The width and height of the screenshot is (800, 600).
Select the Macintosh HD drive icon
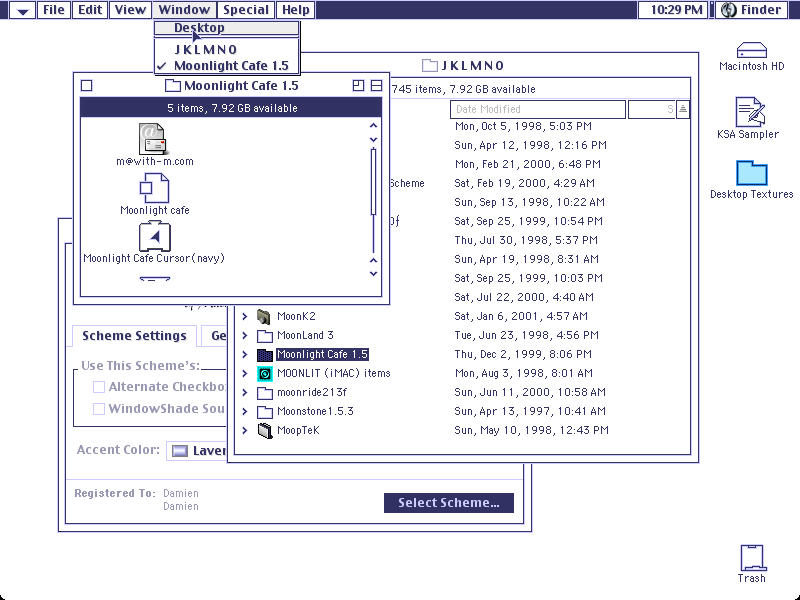tap(752, 50)
